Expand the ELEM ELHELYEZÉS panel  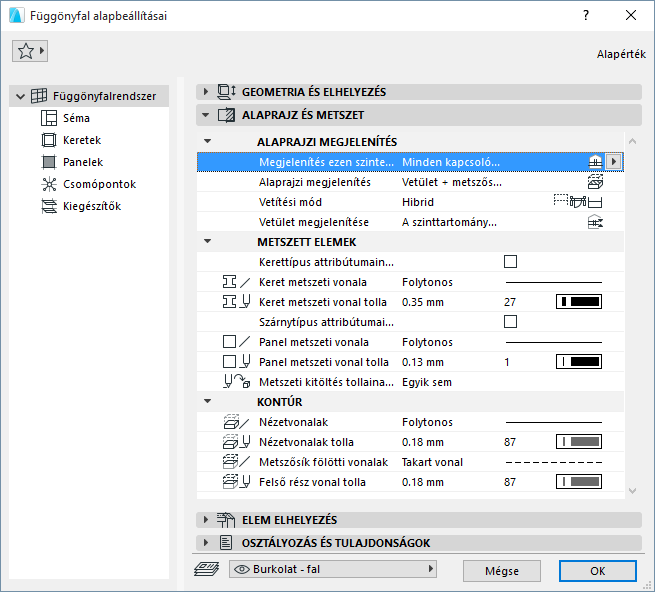(205, 520)
